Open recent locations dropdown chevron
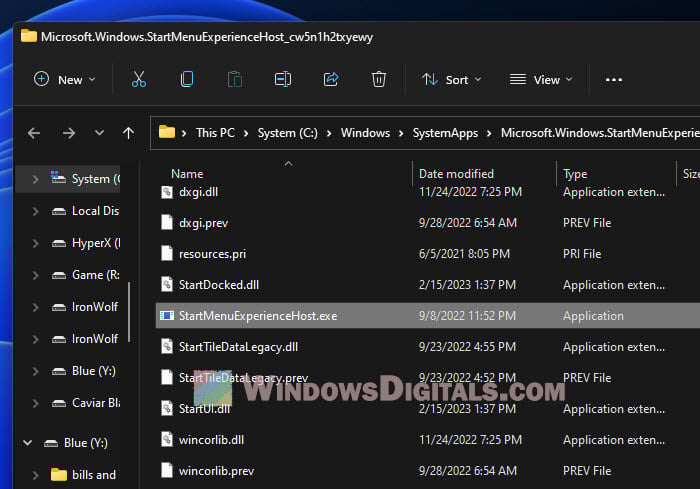 [99, 133]
